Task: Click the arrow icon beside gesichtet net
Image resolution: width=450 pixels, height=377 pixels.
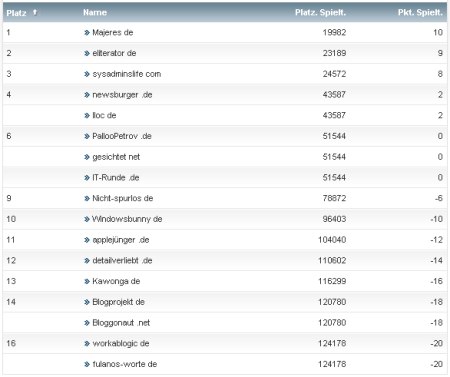Action: coord(87,157)
